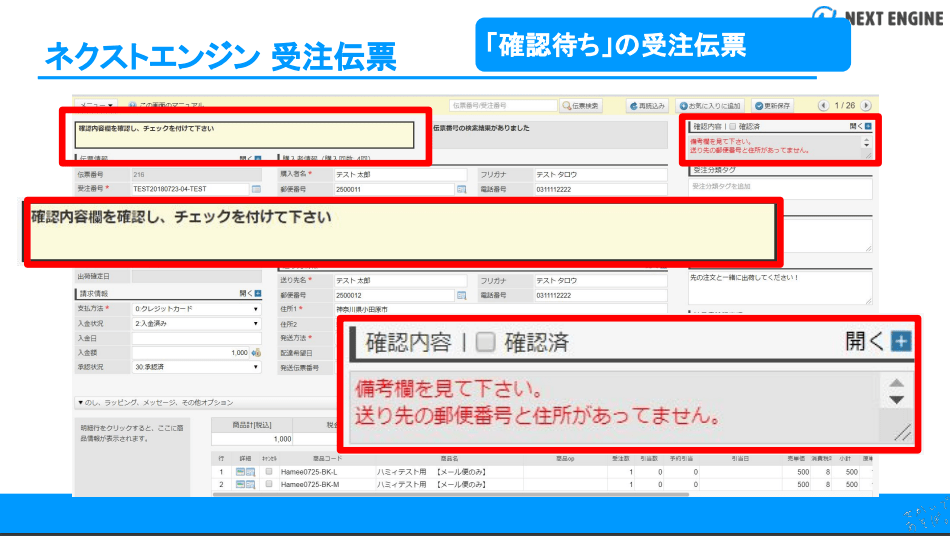Click the empty 入金日 date field
Screen dimensions: 950x536
197,338
